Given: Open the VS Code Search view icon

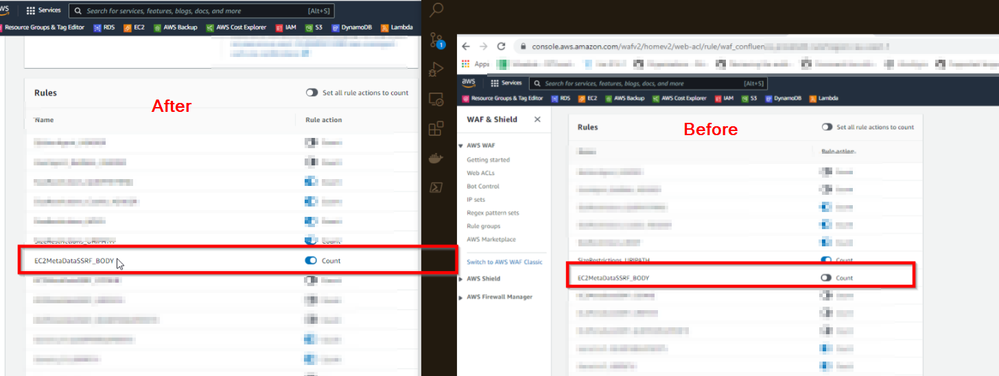Looking at the screenshot, I should [437, 10].
